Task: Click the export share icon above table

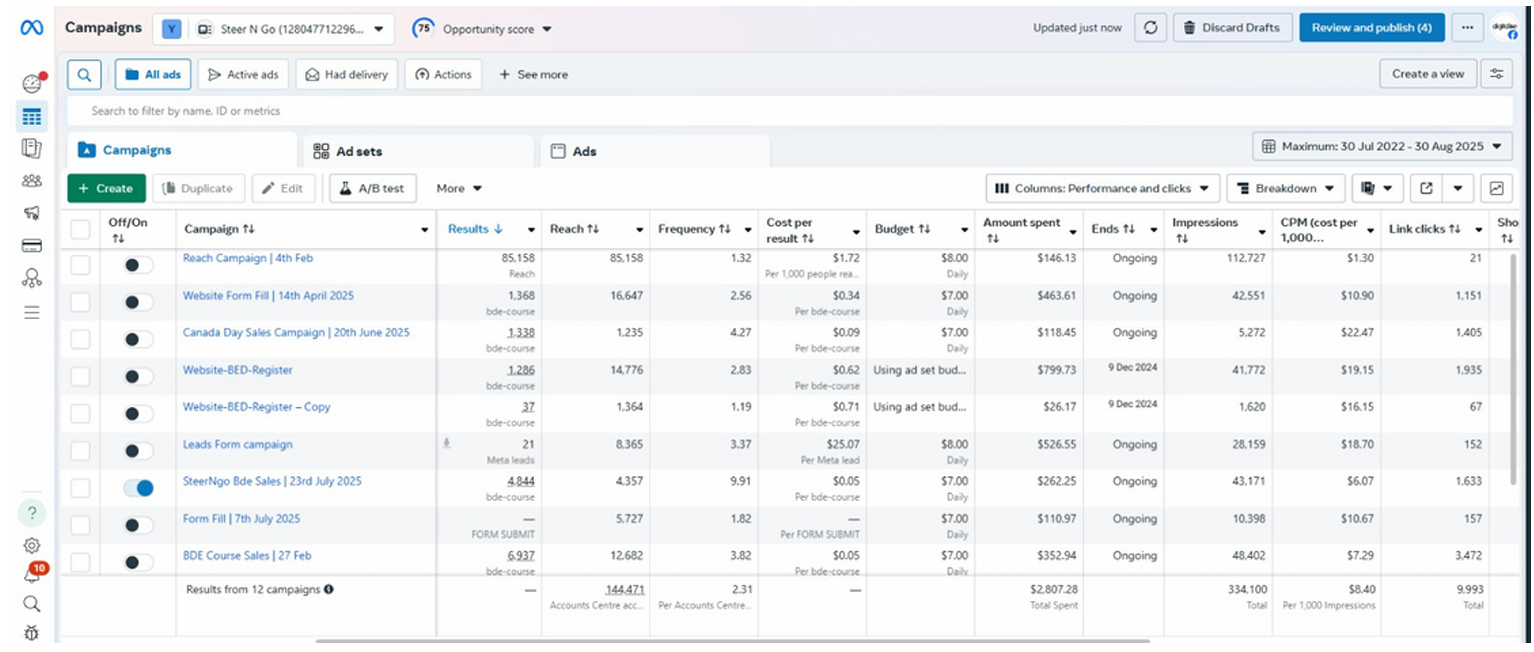Action: pyautogui.click(x=1426, y=188)
